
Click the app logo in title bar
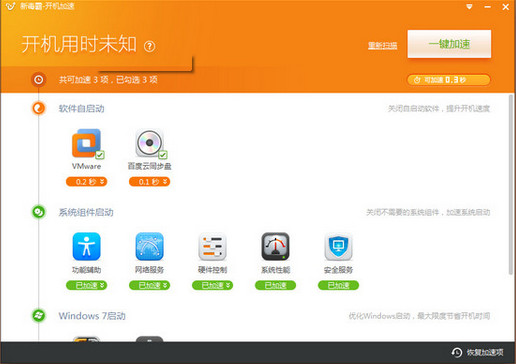pos(10,6)
